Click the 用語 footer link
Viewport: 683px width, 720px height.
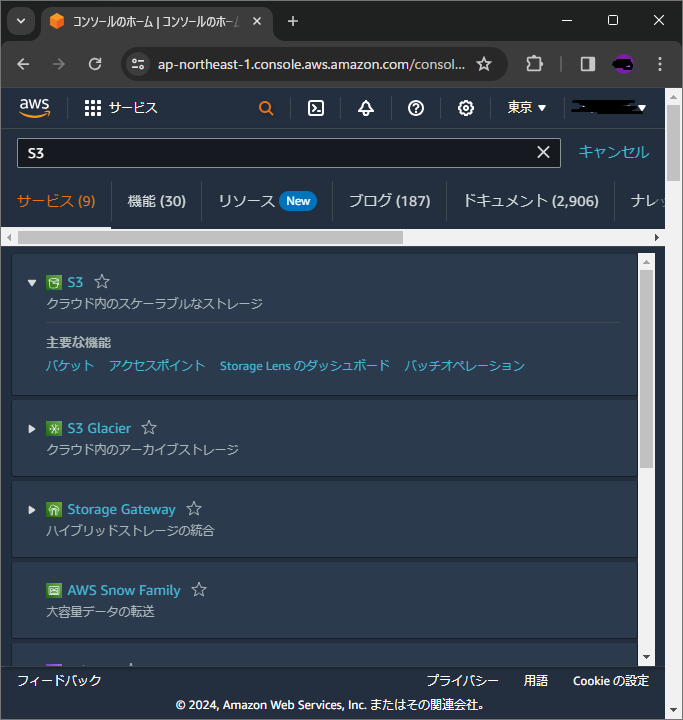pyautogui.click(x=536, y=681)
